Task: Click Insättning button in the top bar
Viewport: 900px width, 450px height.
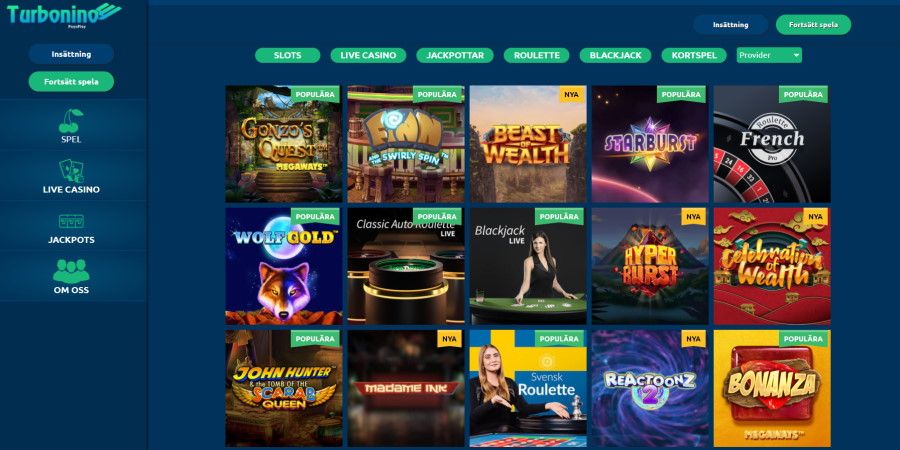Action: point(730,25)
